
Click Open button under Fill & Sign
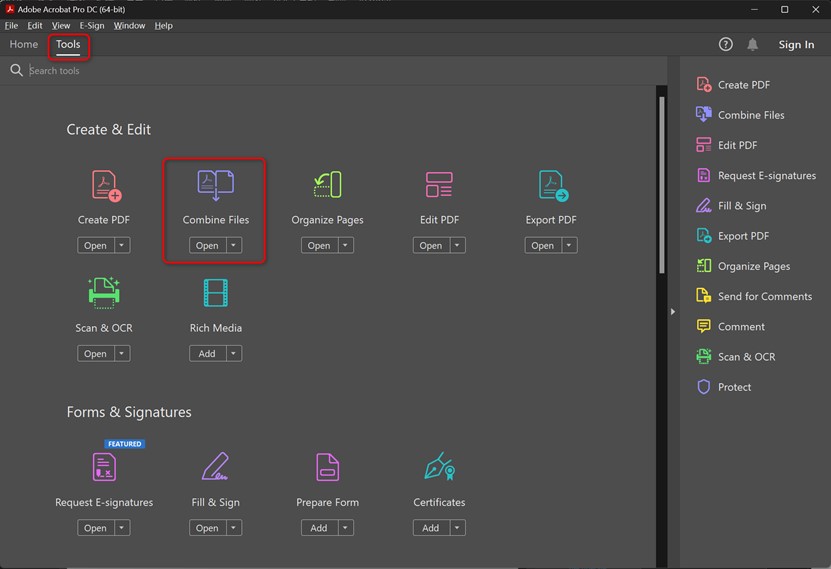click(x=208, y=528)
